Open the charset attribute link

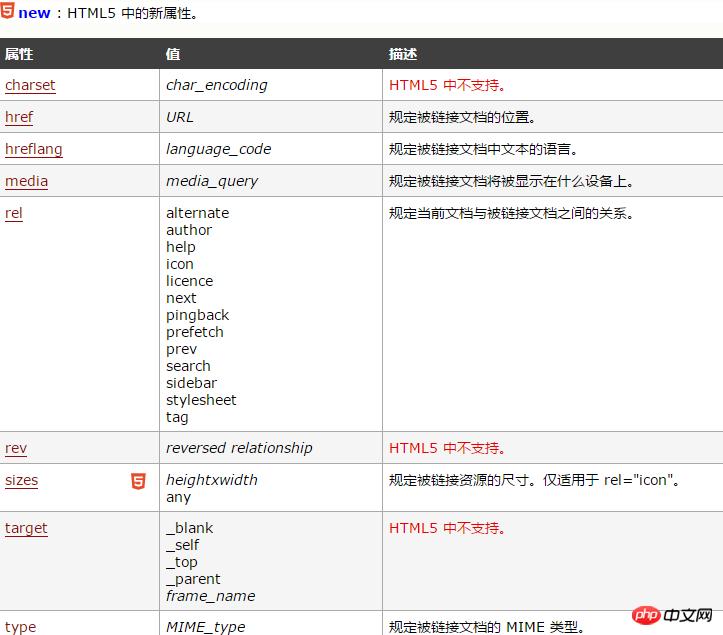pos(30,85)
